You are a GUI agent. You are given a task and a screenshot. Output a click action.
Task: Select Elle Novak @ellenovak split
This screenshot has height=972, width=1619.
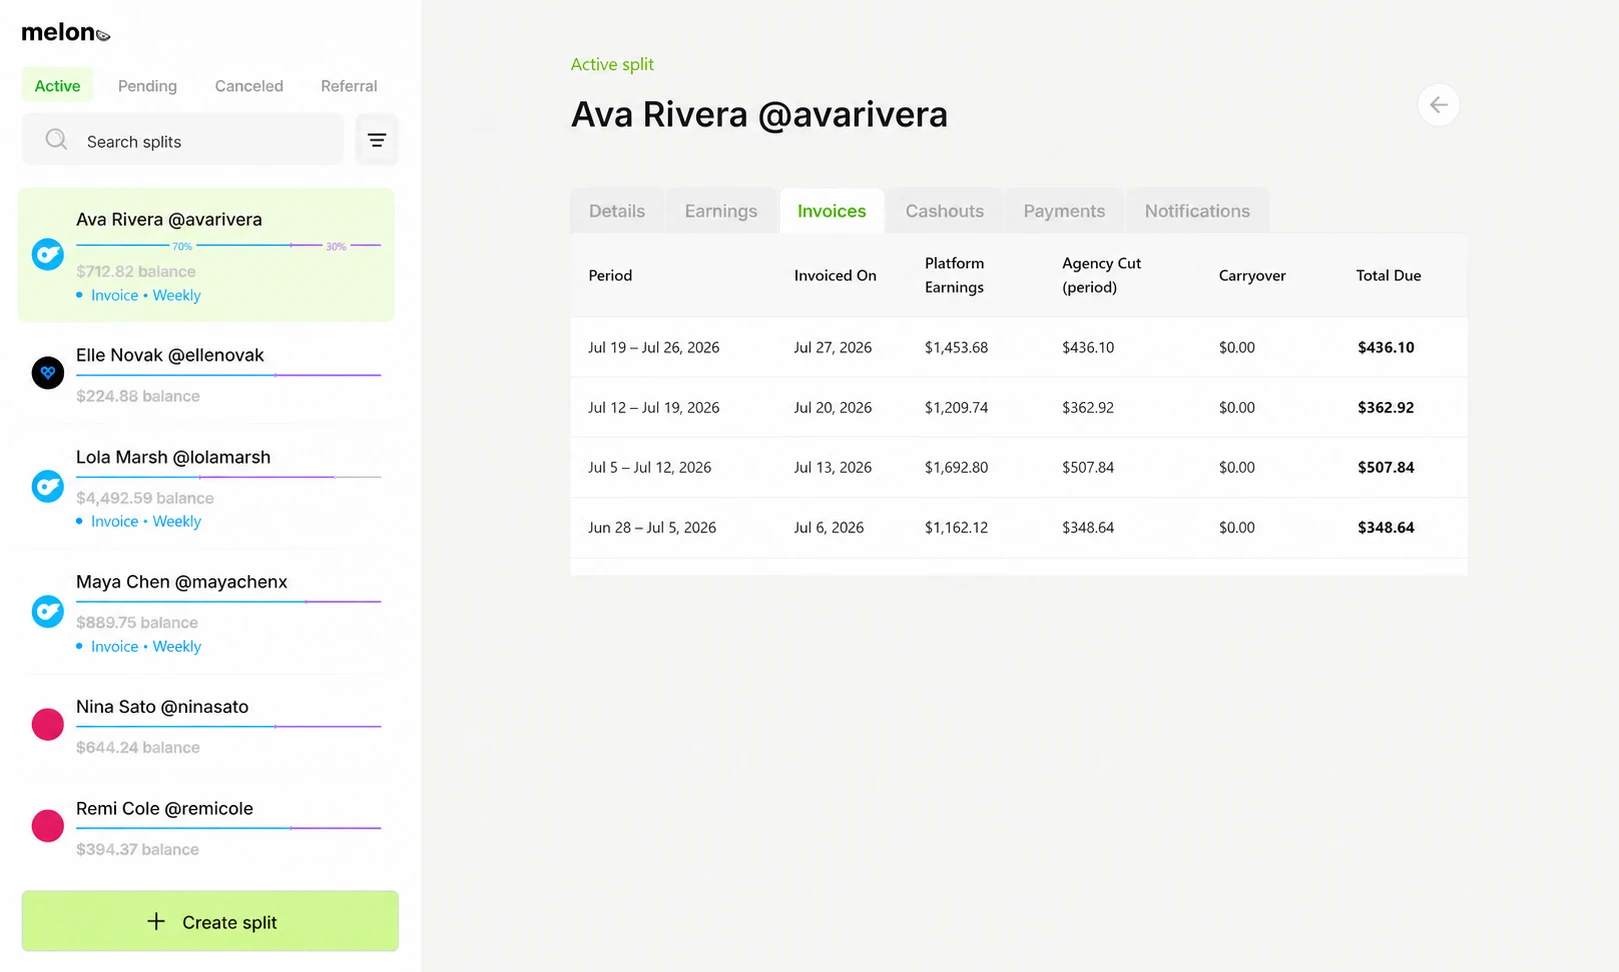206,374
